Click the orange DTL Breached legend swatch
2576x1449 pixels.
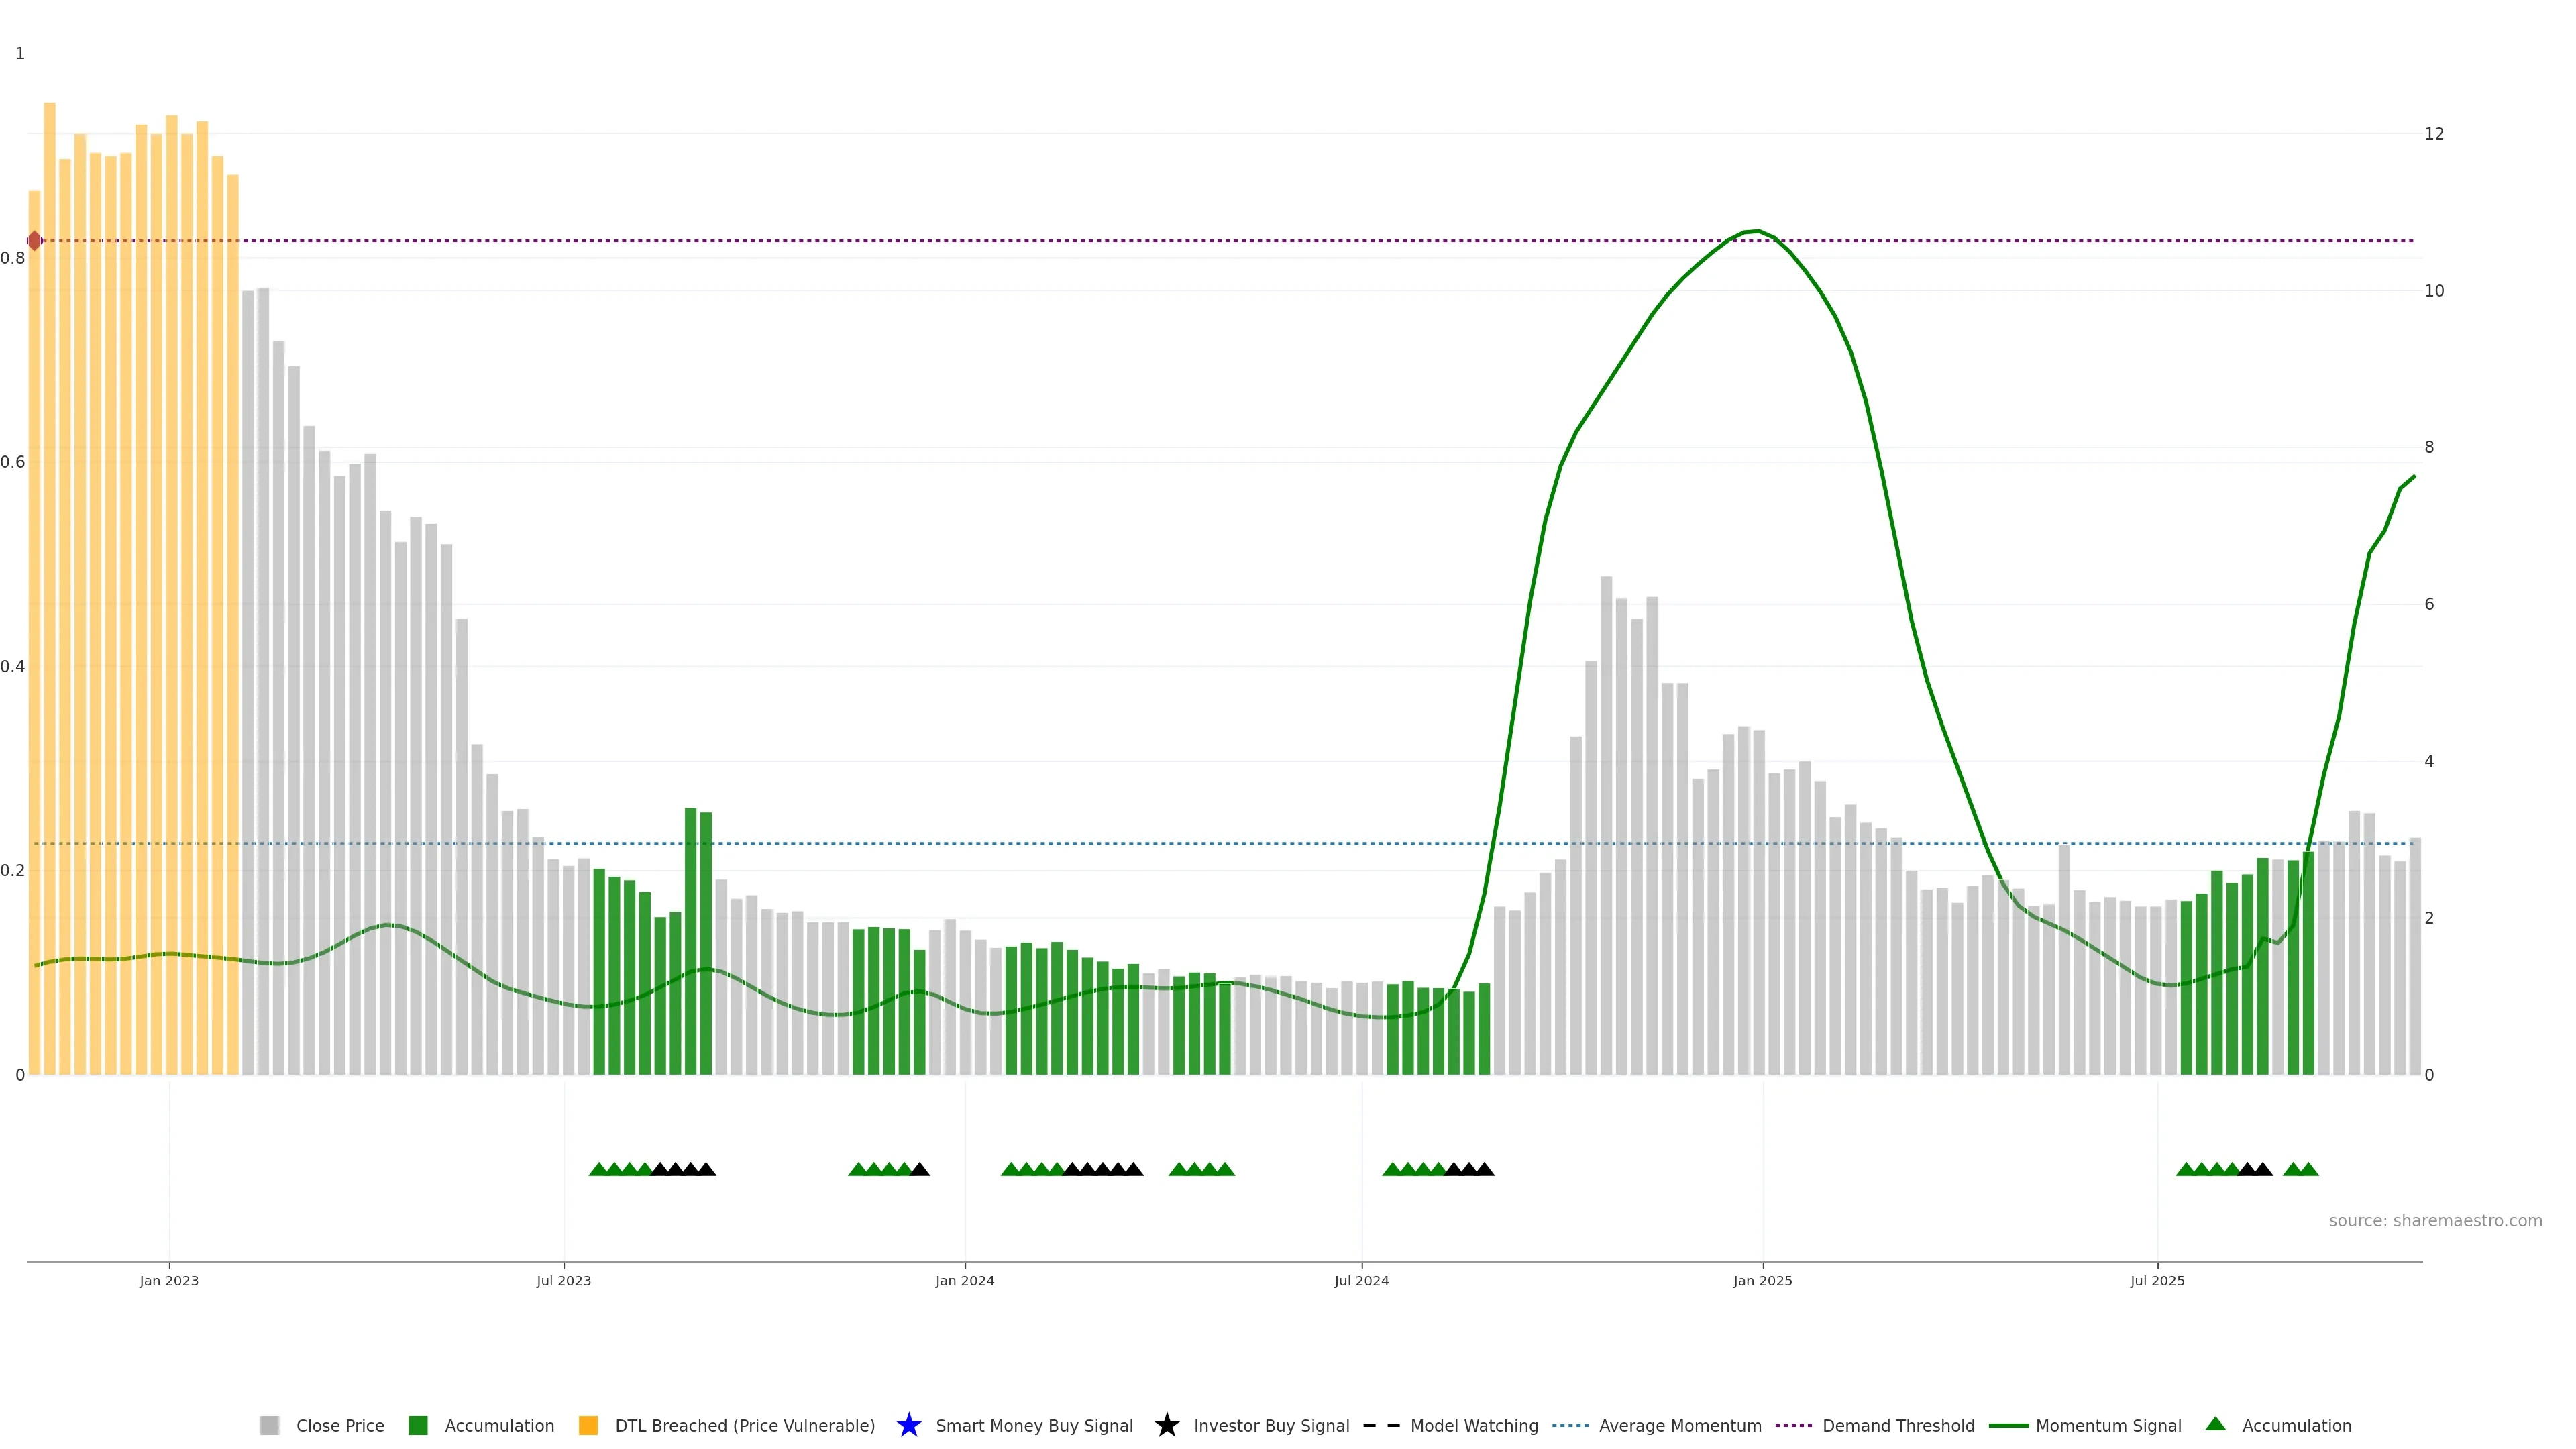click(588, 1425)
